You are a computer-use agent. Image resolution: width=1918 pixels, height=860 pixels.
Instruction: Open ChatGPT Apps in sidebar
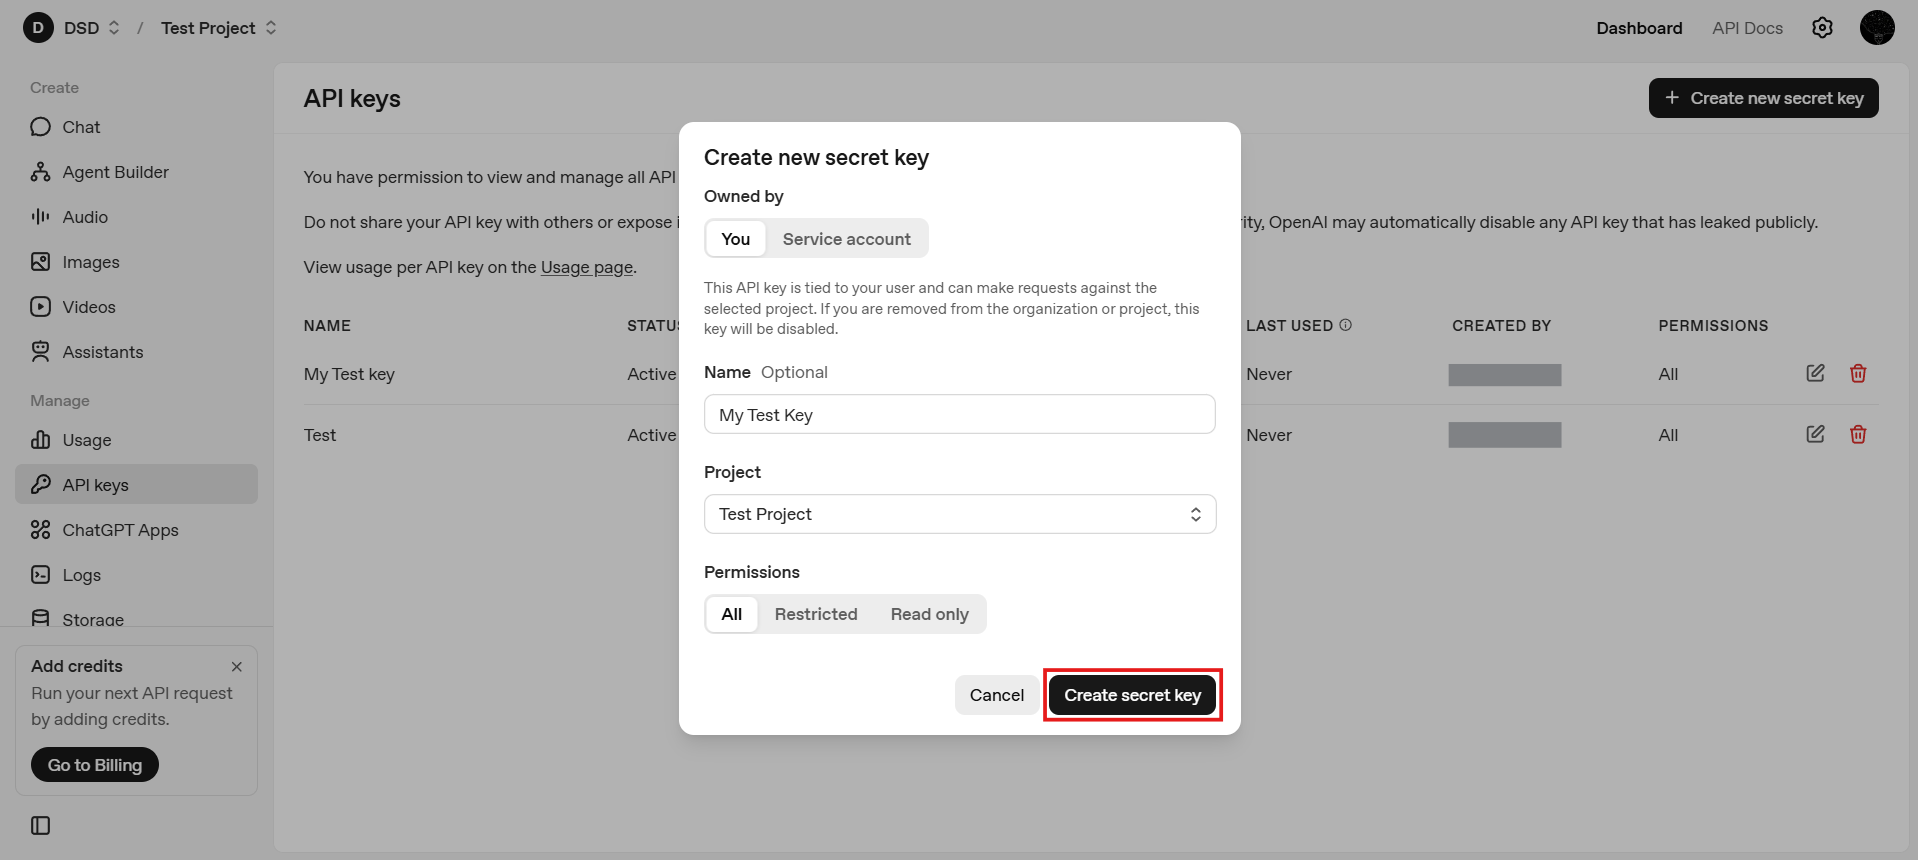point(120,530)
